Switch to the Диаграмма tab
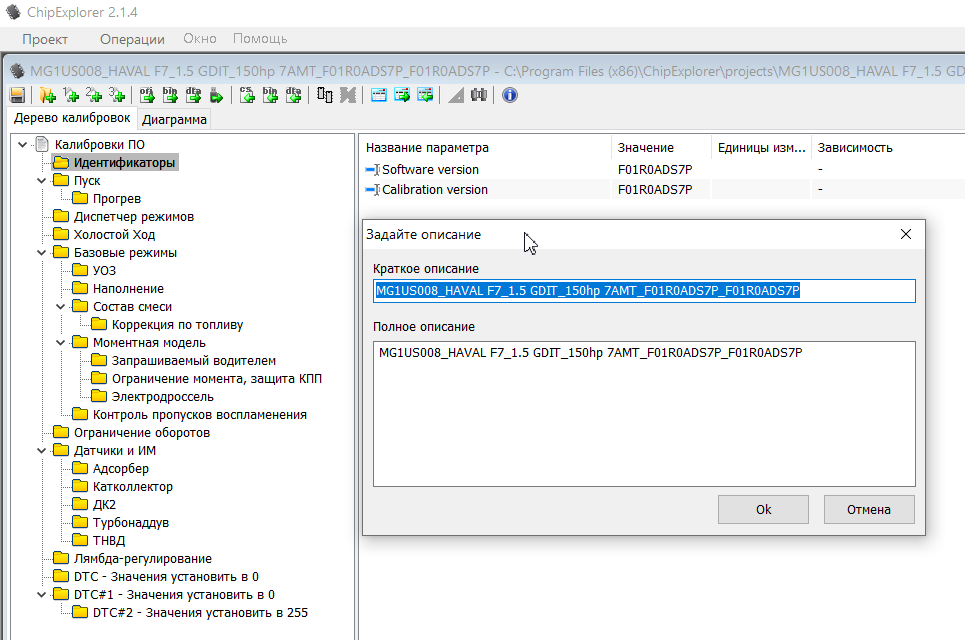 point(174,120)
